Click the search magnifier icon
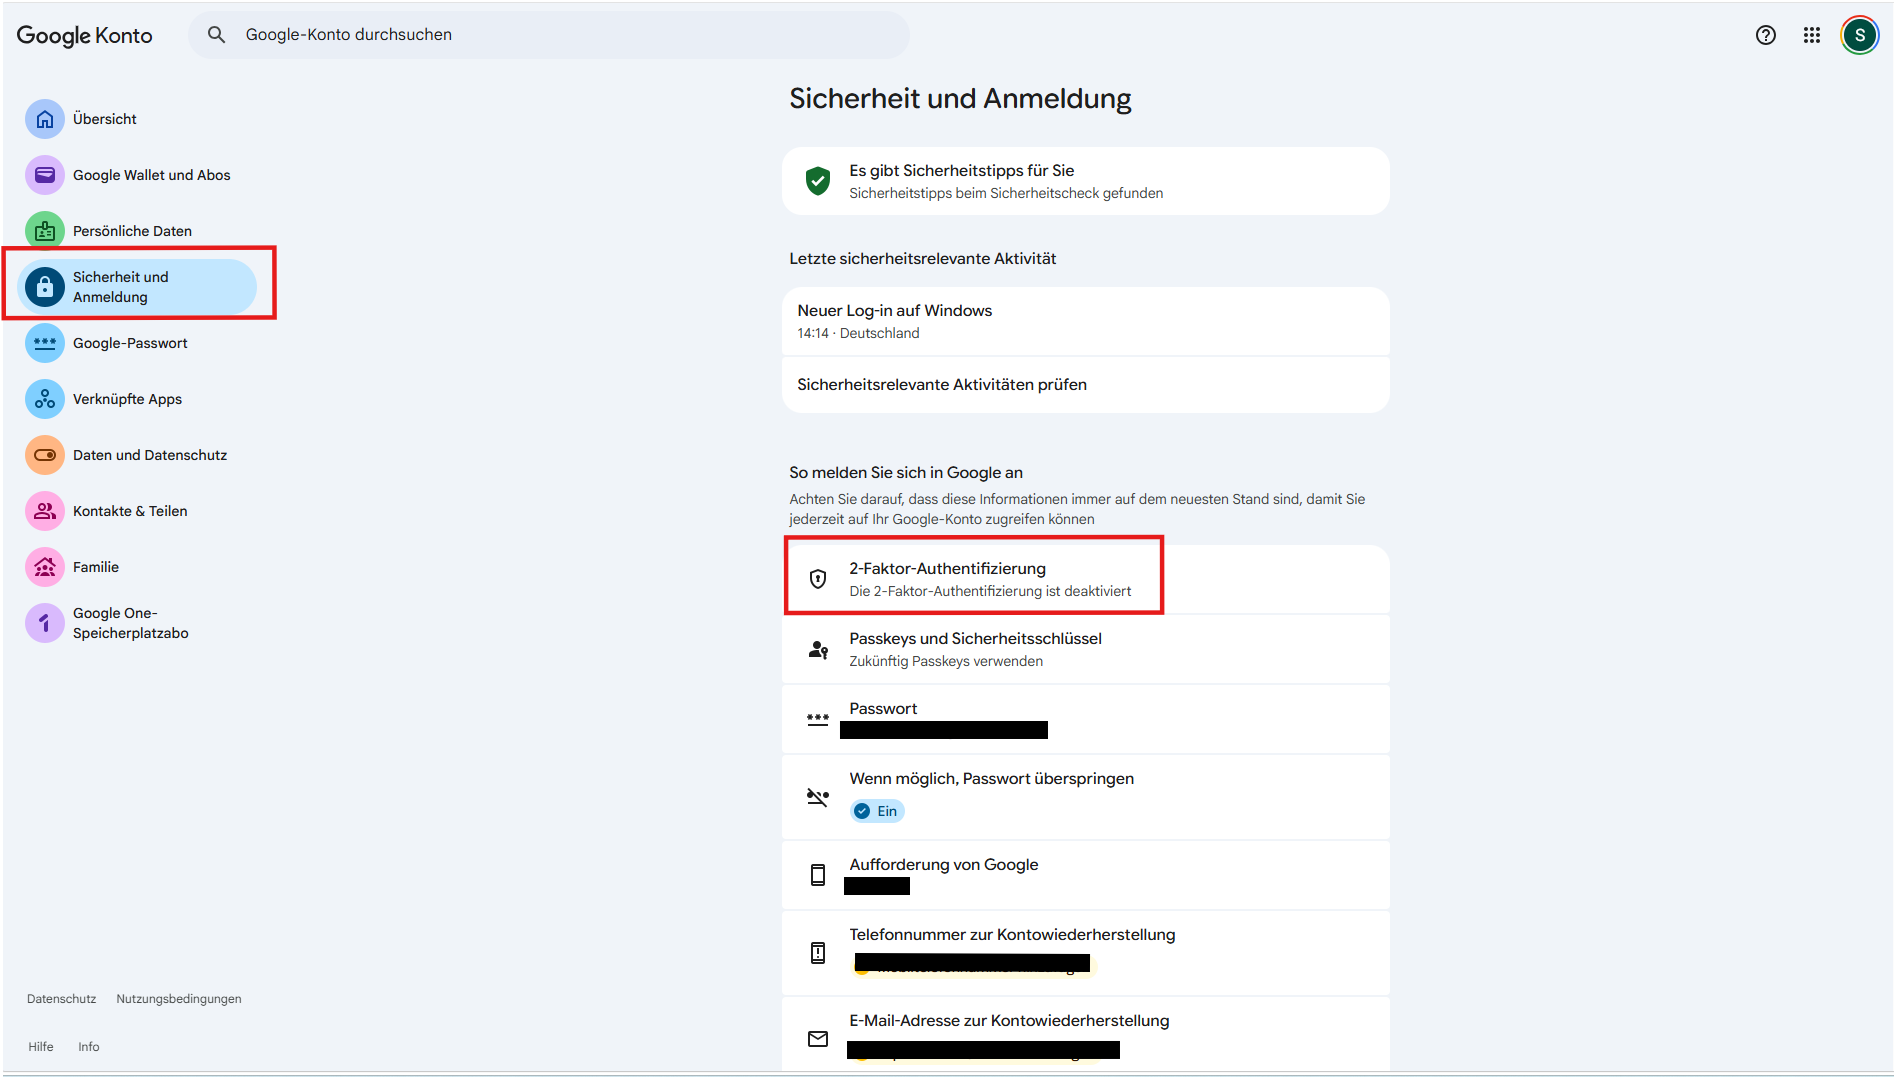 [216, 35]
